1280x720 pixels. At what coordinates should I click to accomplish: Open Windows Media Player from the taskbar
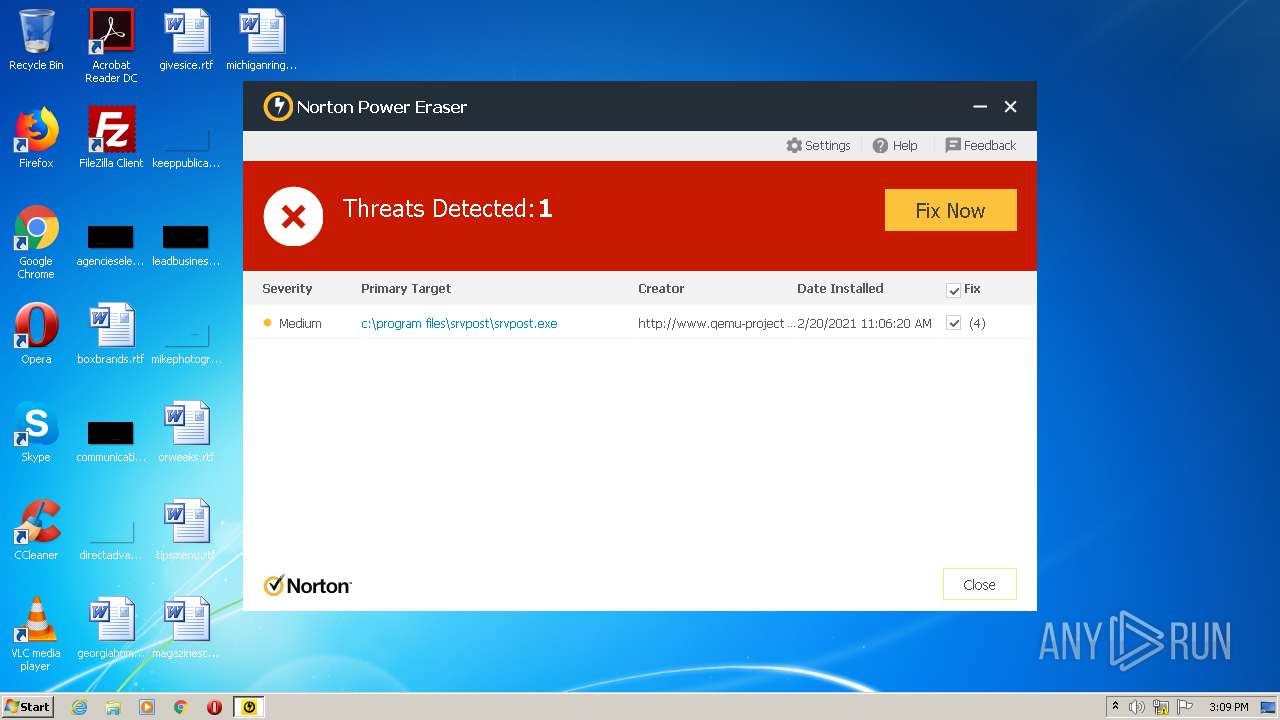[147, 707]
